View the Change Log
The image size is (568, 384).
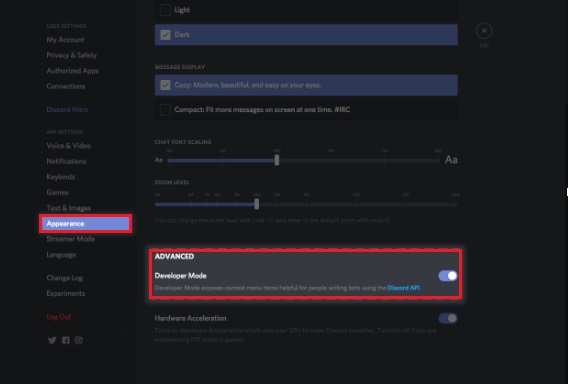(x=64, y=278)
